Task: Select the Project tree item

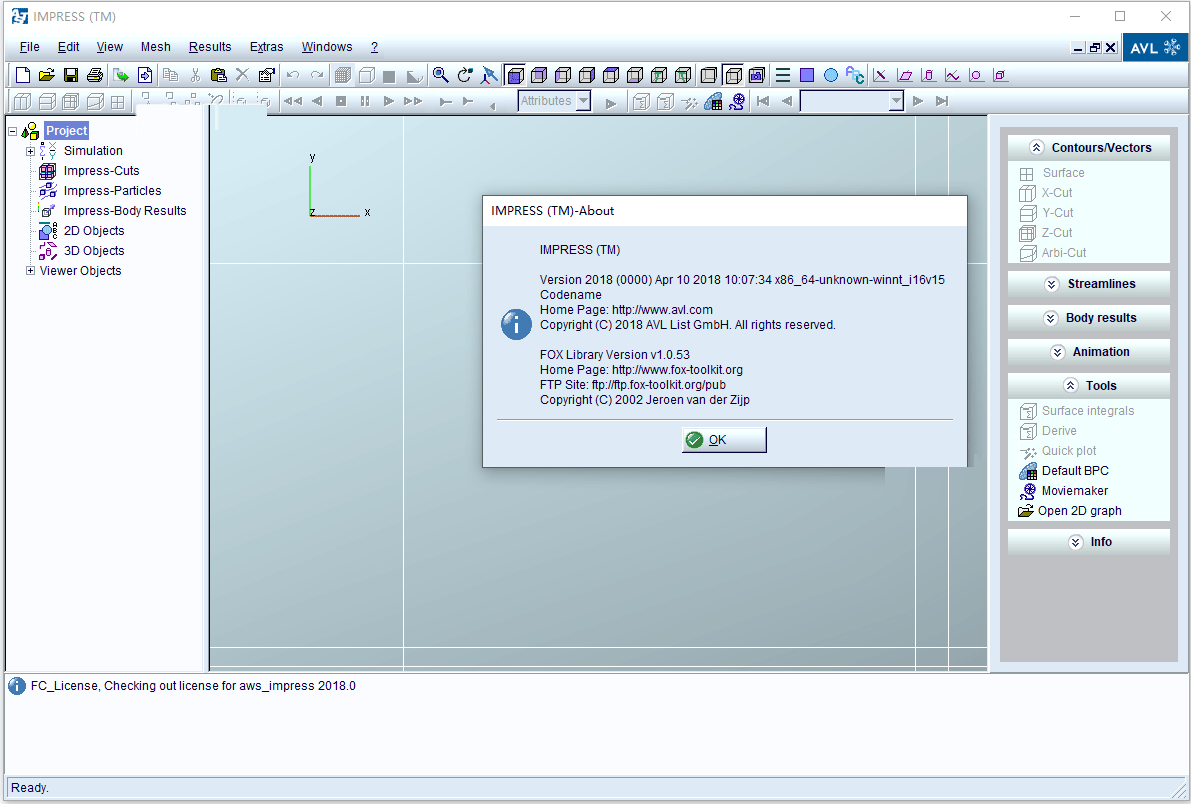Action: tap(67, 131)
